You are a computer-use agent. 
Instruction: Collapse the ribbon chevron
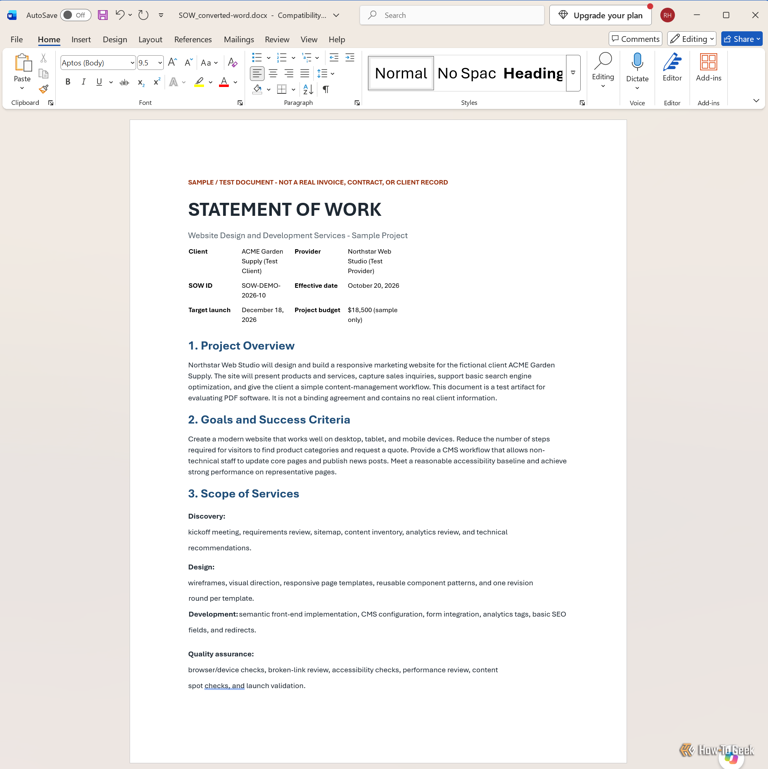pyautogui.click(x=756, y=101)
